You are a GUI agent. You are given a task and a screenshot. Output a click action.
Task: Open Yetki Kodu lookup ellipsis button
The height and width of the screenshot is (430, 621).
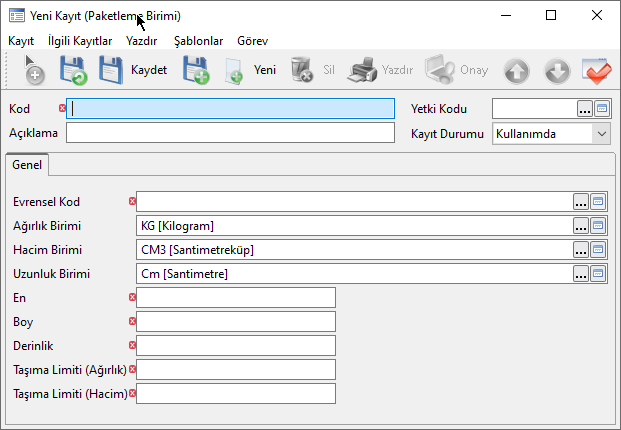point(584,109)
